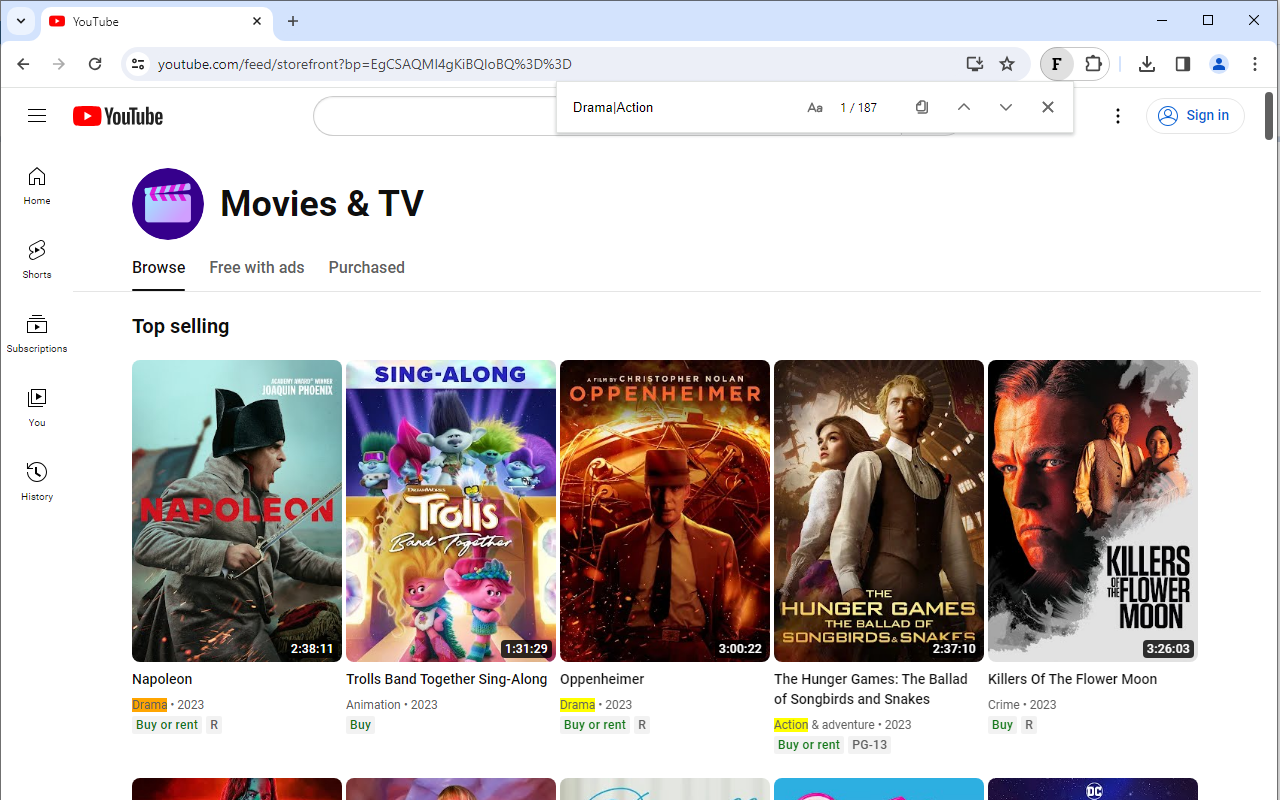The image size is (1280, 800).
Task: Open the Napoleon movie poster
Action: [x=237, y=511]
